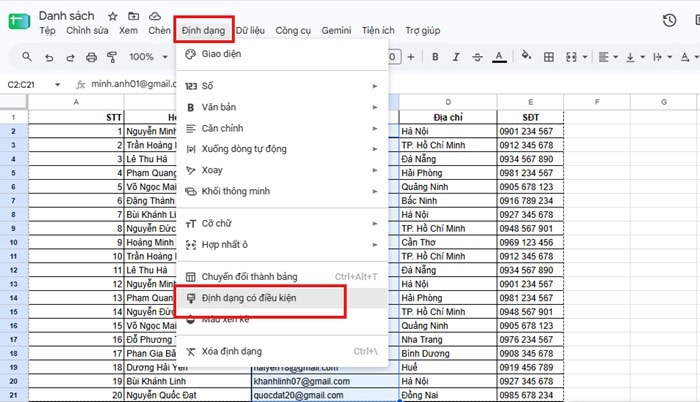Expand the Văn bản submenu
This screenshot has height=402, width=700.
pyautogui.click(x=282, y=107)
